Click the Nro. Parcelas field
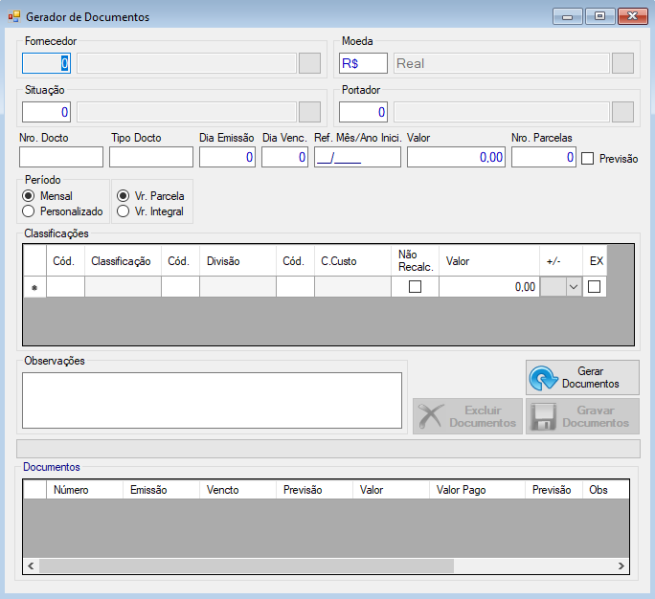This screenshot has height=599, width=655. (x=543, y=157)
